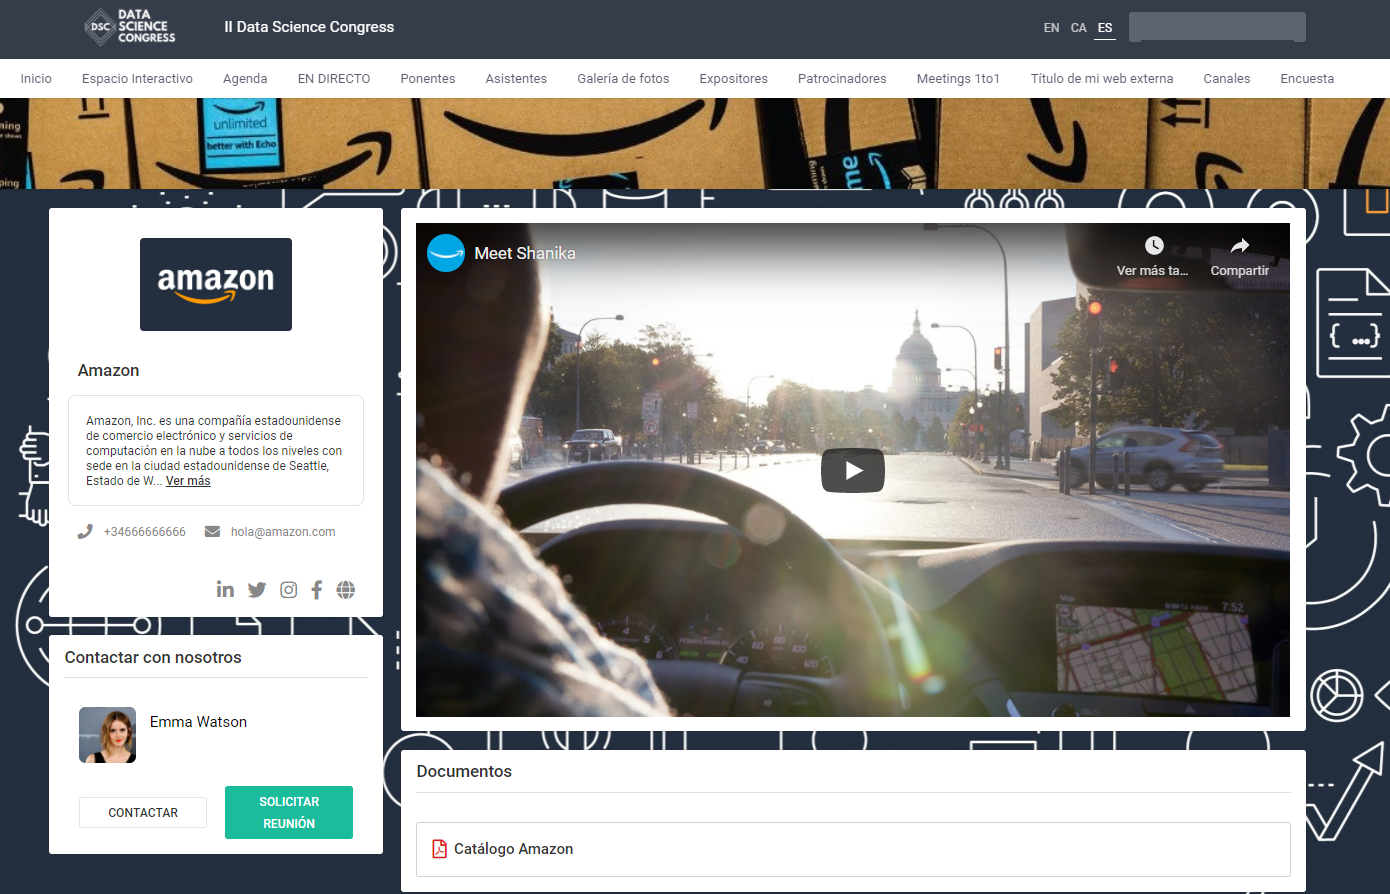Click the Amazon company name heading
This screenshot has height=894, width=1390.
point(108,370)
